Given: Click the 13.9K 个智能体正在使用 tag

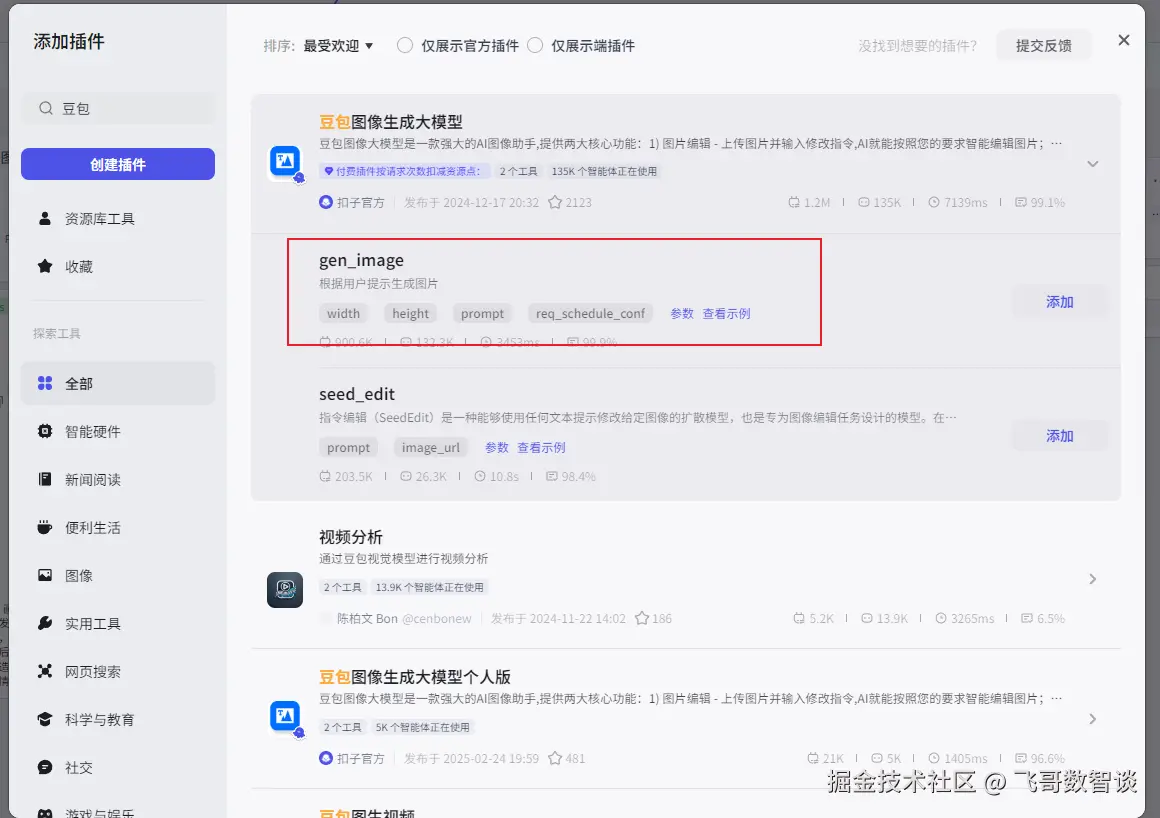Looking at the screenshot, I should click(x=429, y=587).
